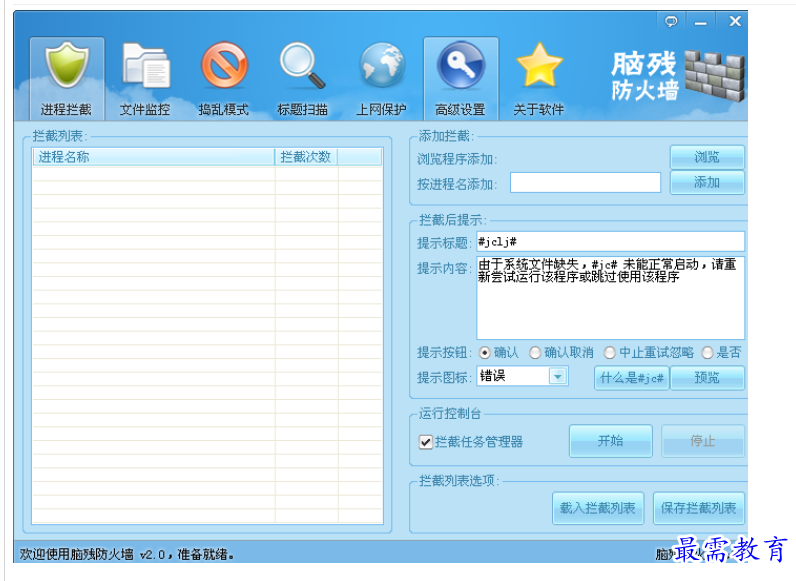Sort by 进程名称 column header

[153, 157]
